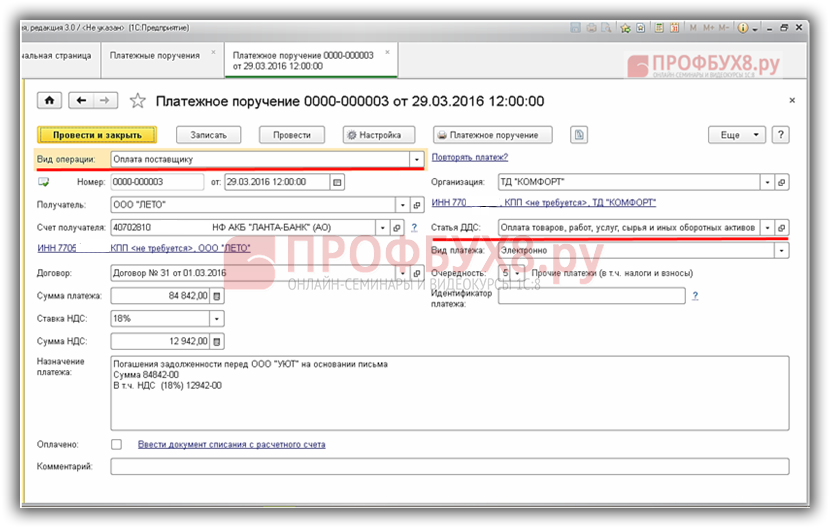The image size is (830, 528).
Task: Click the Записать button
Action: tap(208, 135)
